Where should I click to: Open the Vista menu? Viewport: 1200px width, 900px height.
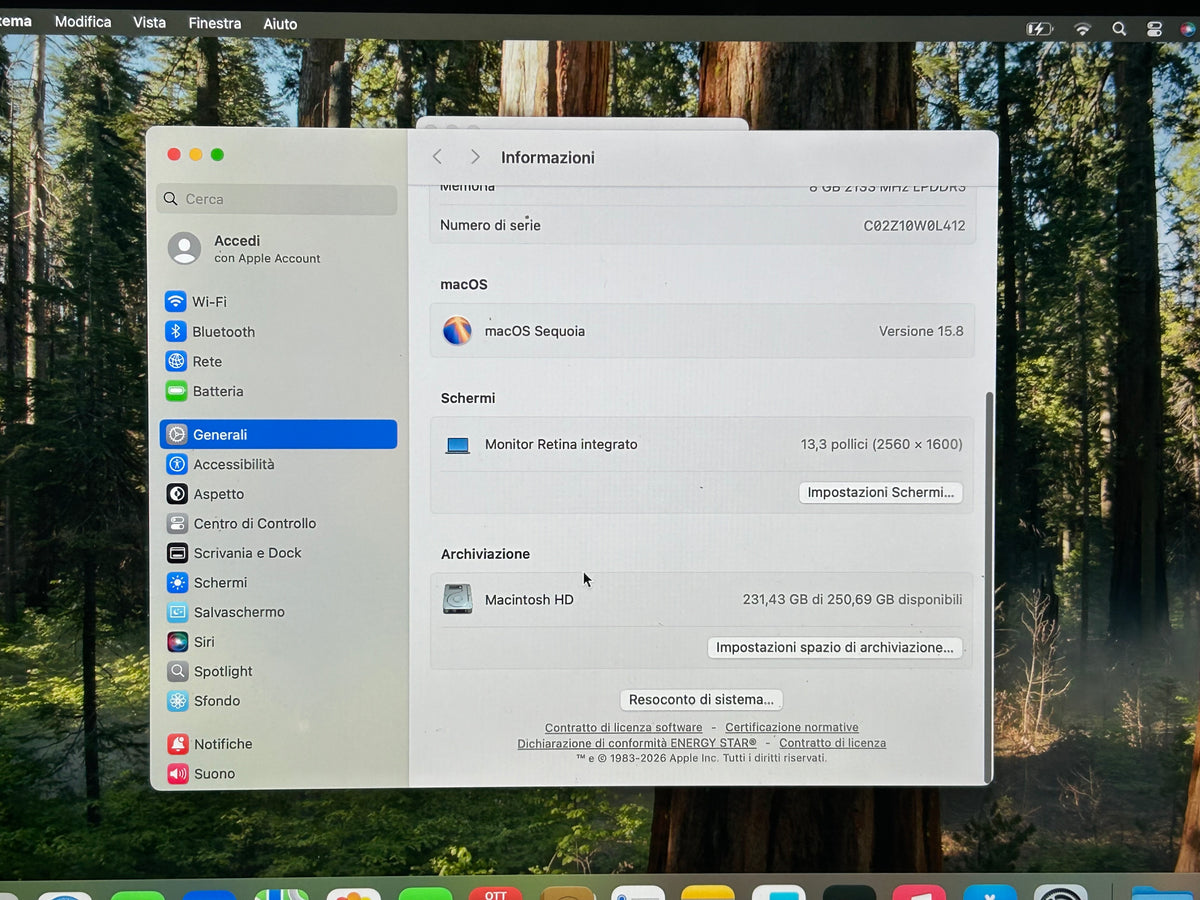pyautogui.click(x=150, y=22)
